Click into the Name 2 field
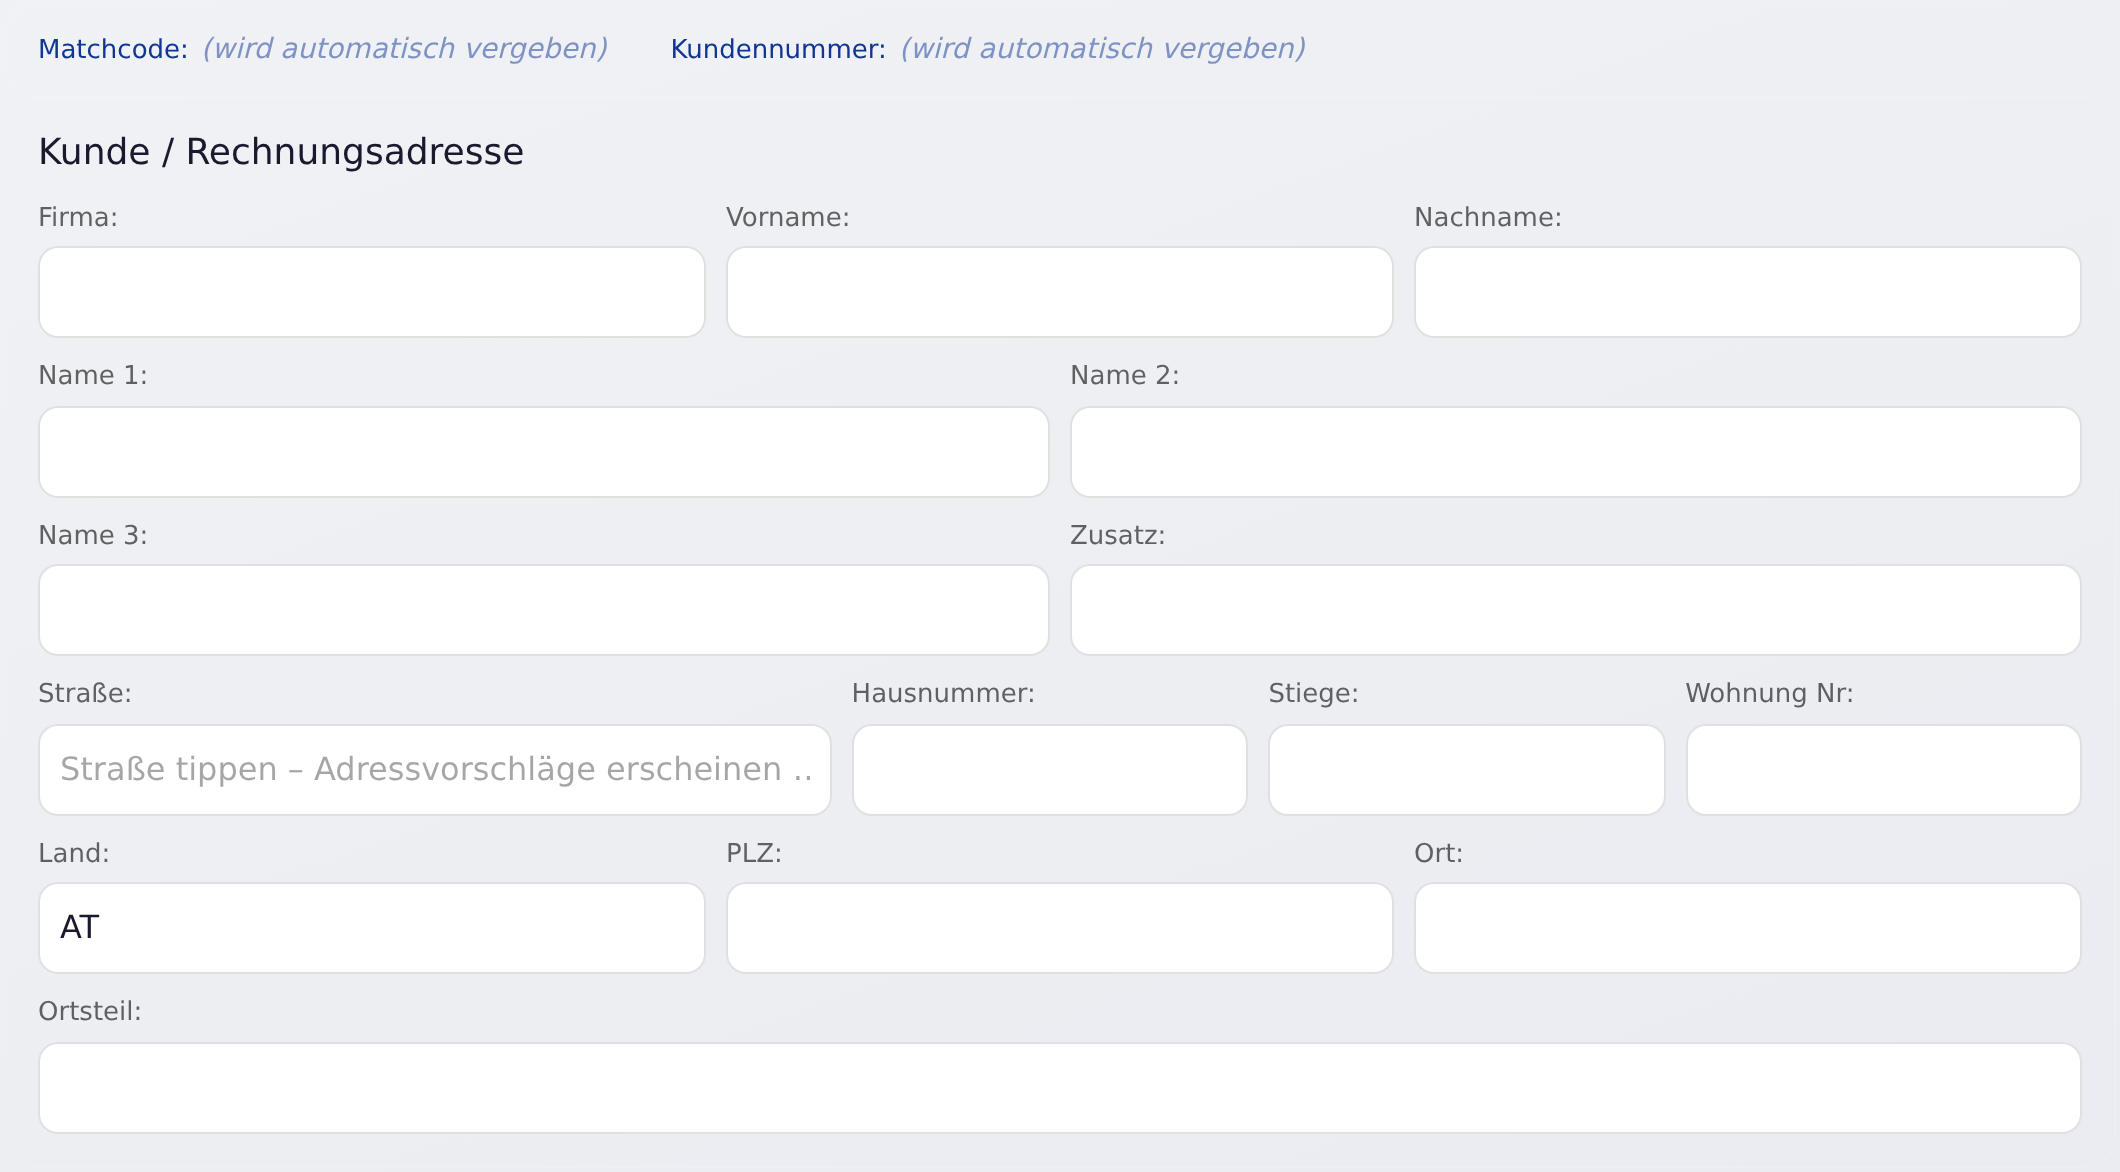Image resolution: width=2120 pixels, height=1172 pixels. click(x=1576, y=452)
